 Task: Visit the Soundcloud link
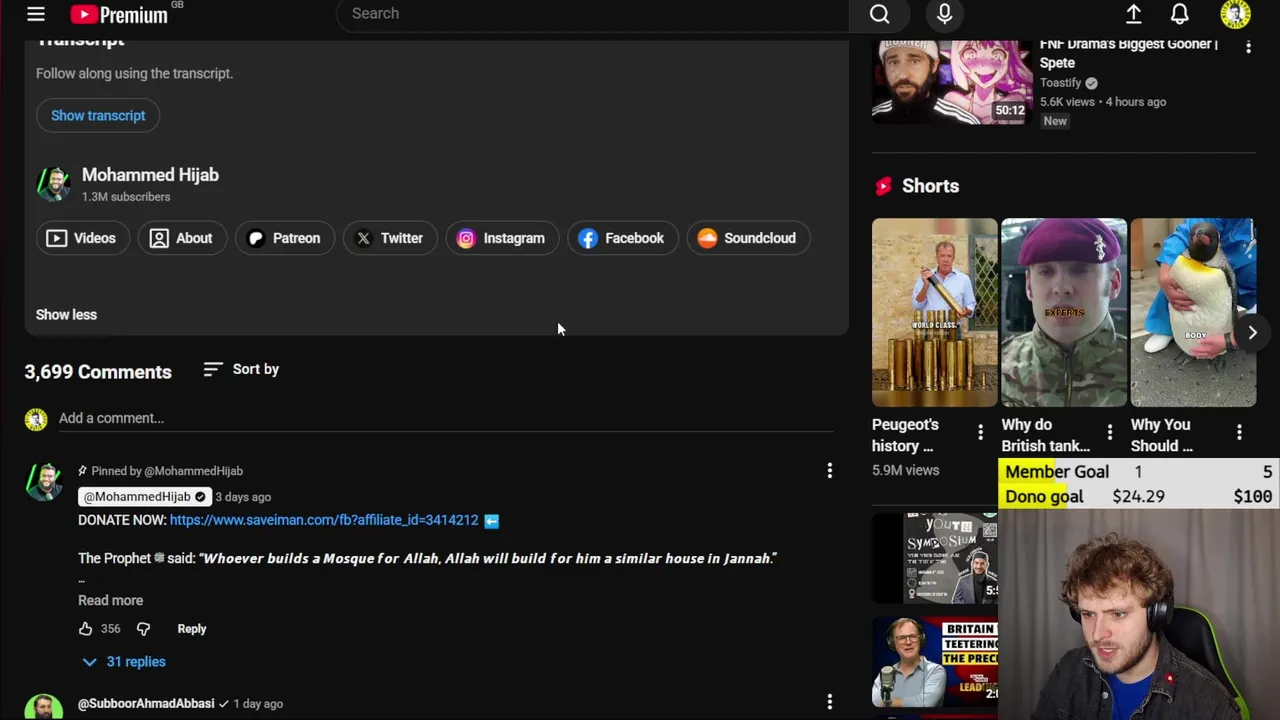pyautogui.click(x=748, y=238)
